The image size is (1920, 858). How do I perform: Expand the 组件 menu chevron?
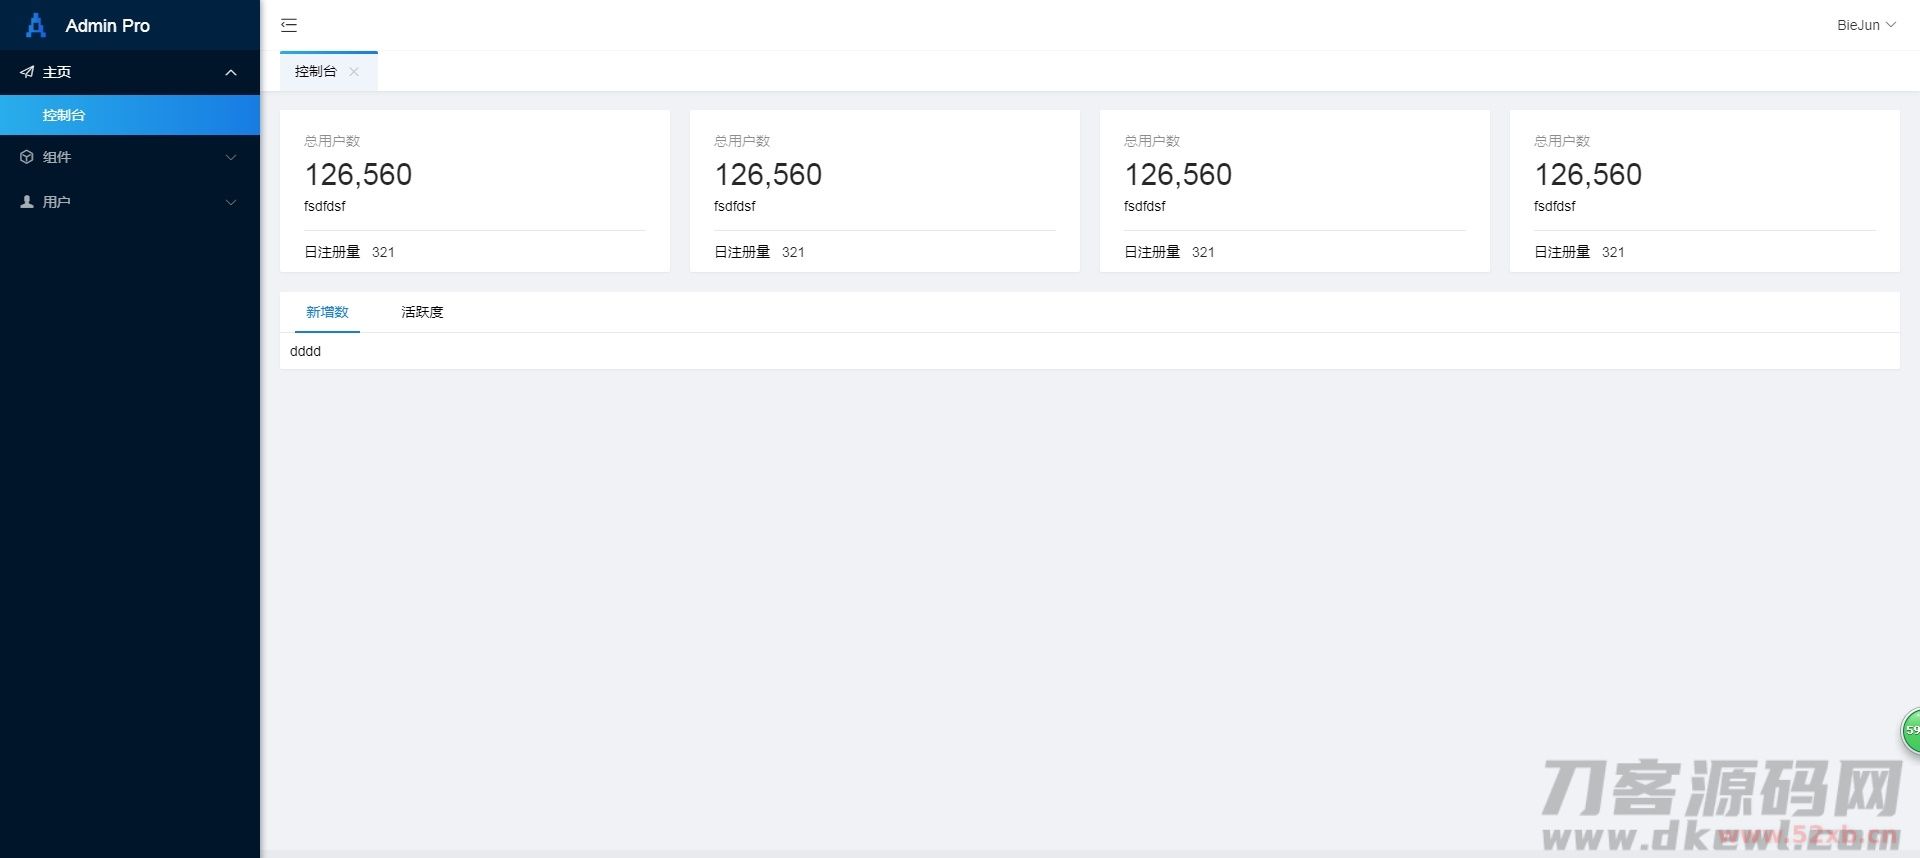[231, 157]
